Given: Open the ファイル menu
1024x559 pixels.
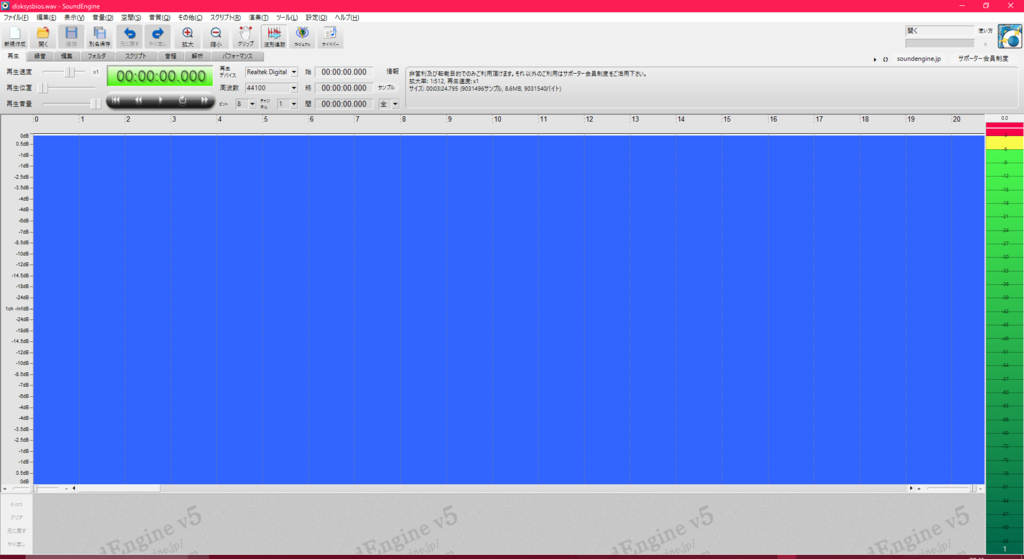Looking at the screenshot, I should tap(16, 18).
